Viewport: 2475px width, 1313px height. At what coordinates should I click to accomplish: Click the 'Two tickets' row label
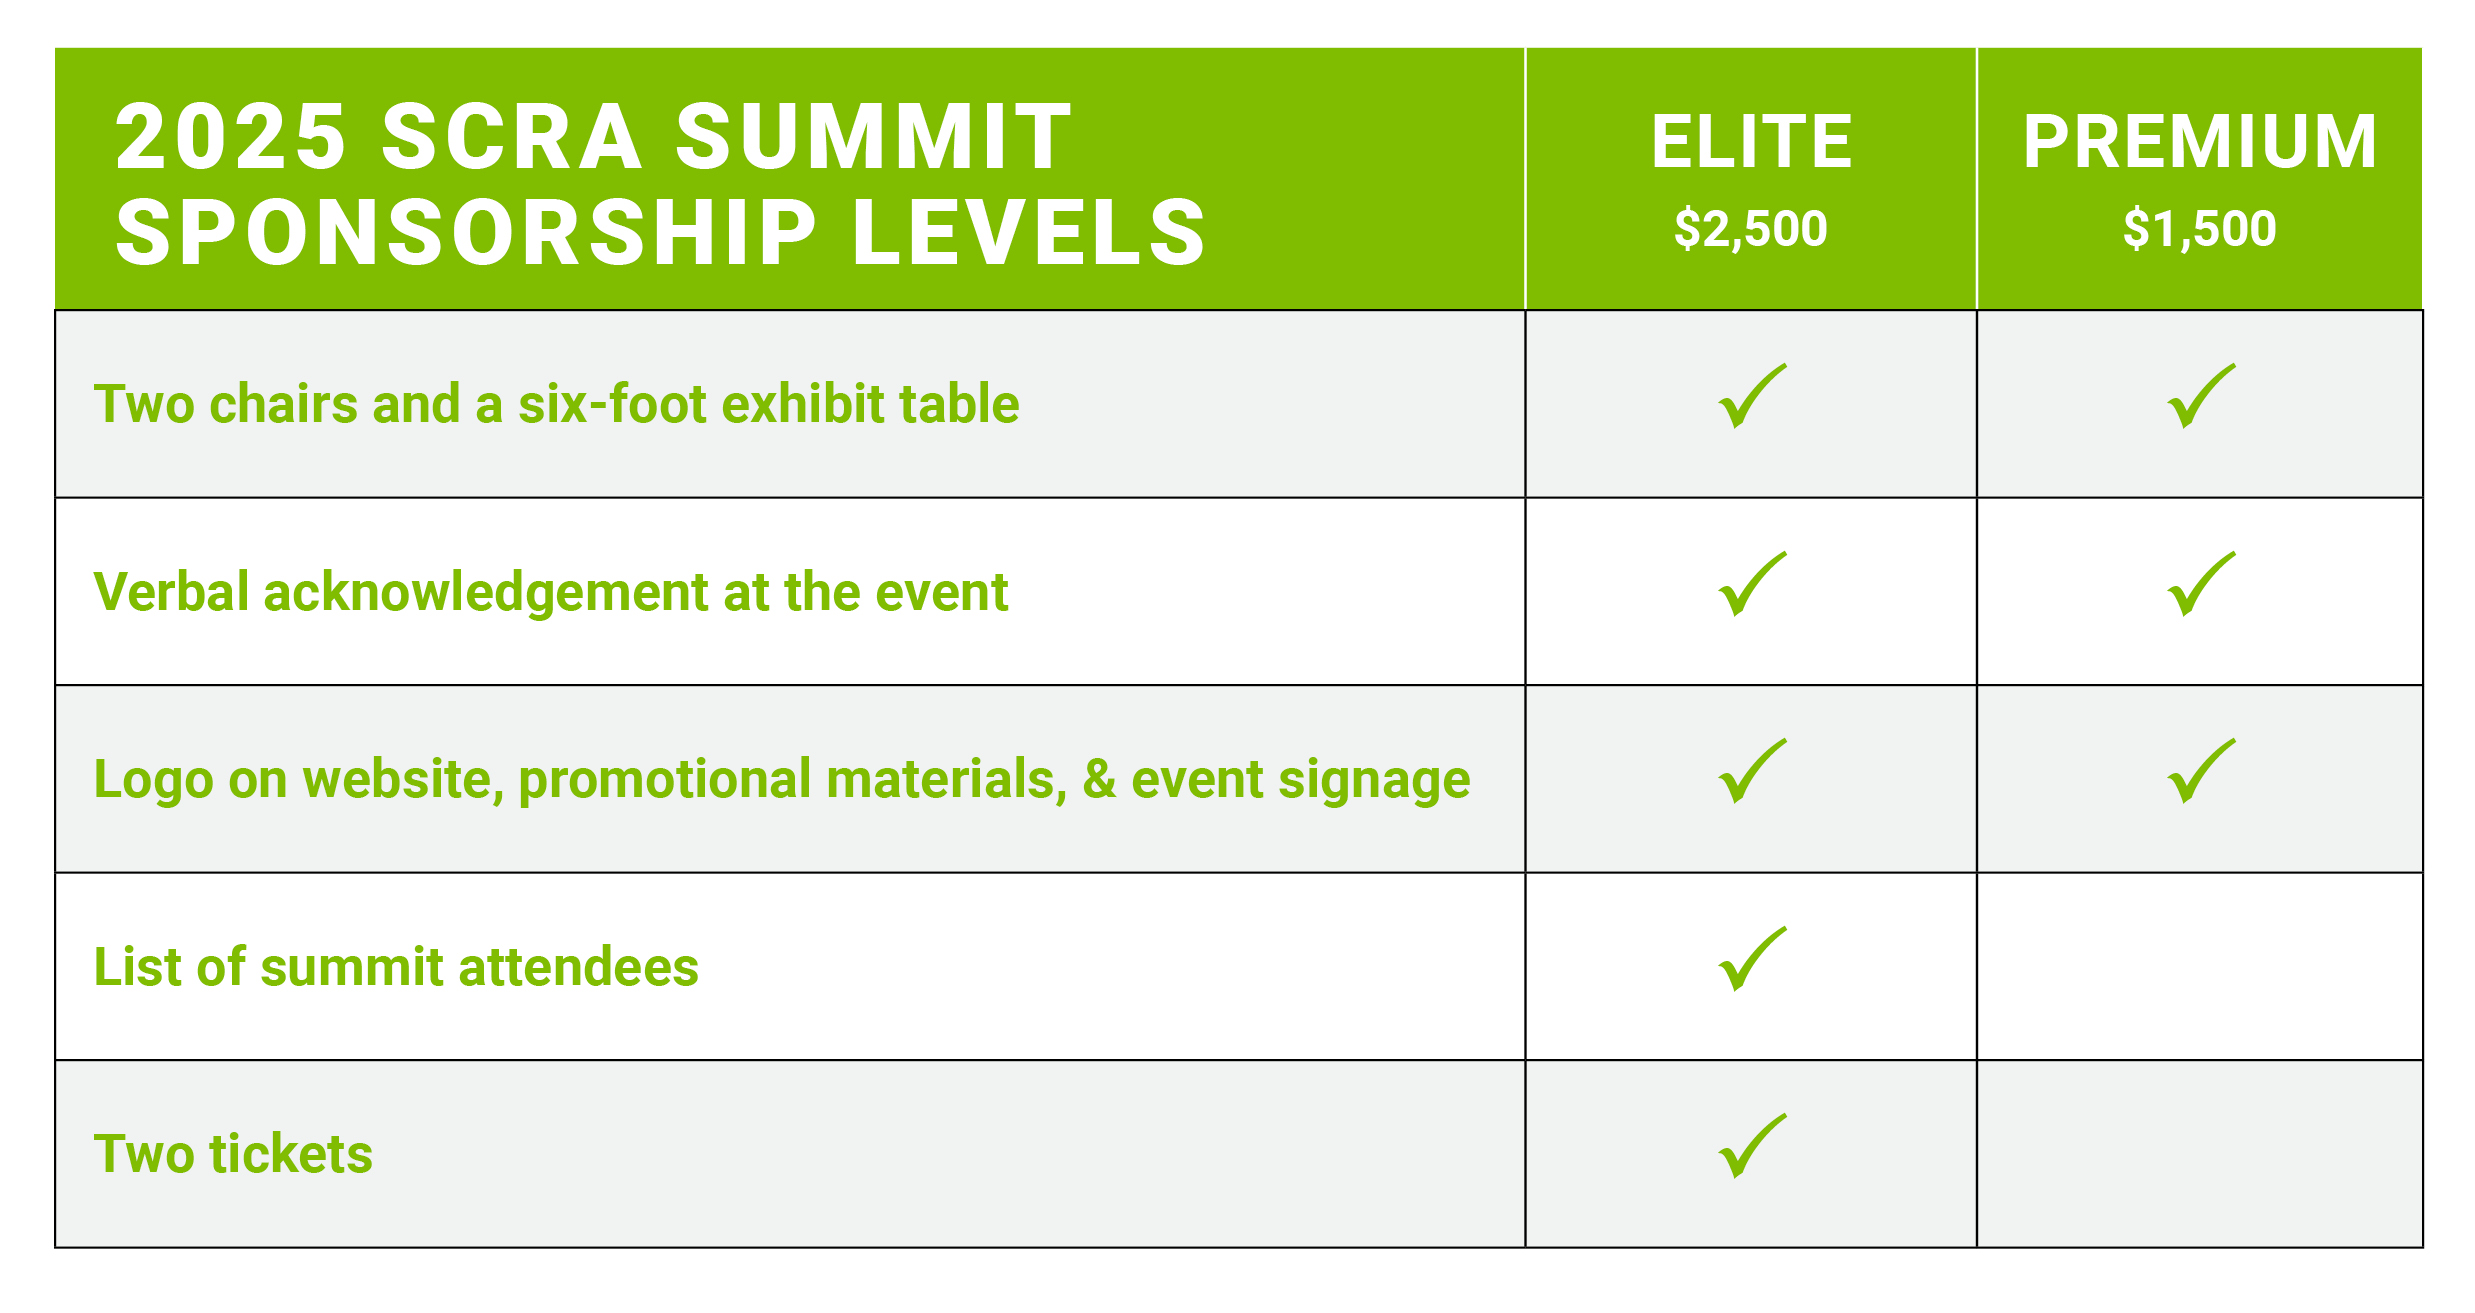click(233, 1154)
